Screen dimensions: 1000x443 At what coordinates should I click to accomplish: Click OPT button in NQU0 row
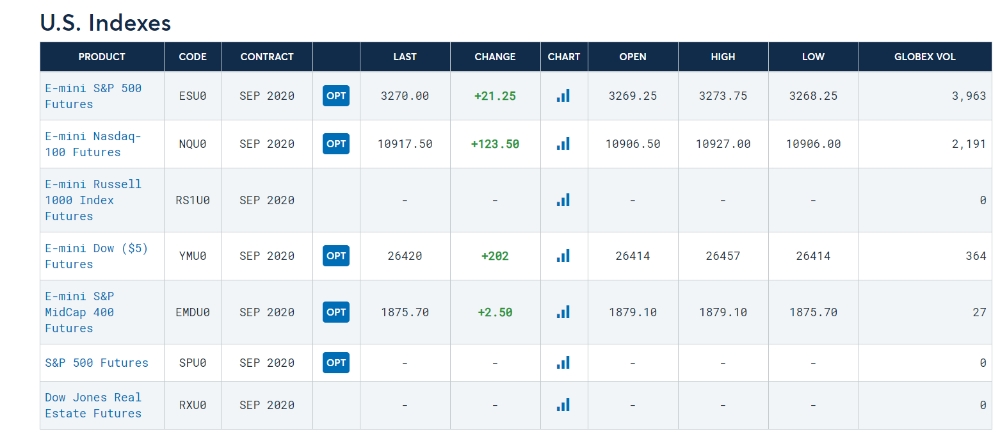pyautogui.click(x=336, y=144)
